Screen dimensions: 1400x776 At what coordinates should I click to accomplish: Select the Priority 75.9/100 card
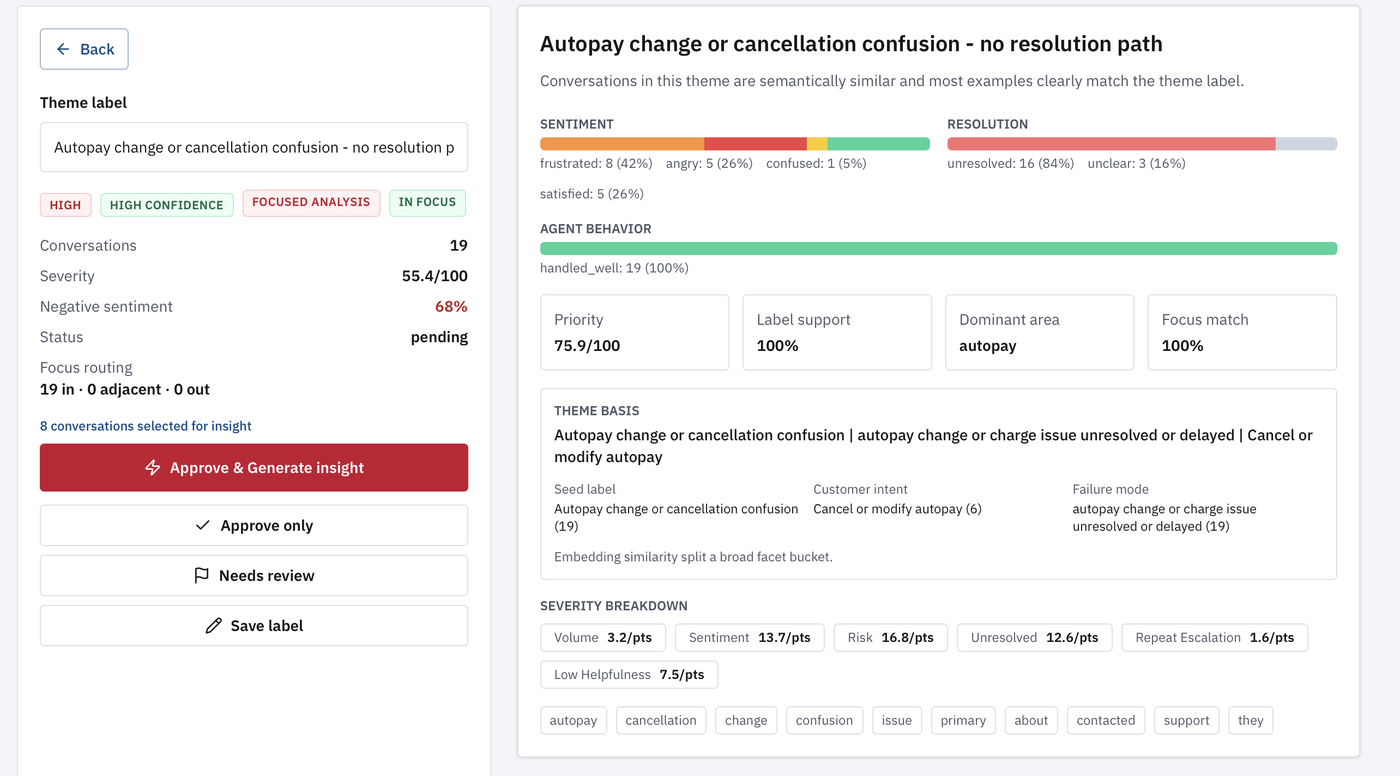(634, 332)
